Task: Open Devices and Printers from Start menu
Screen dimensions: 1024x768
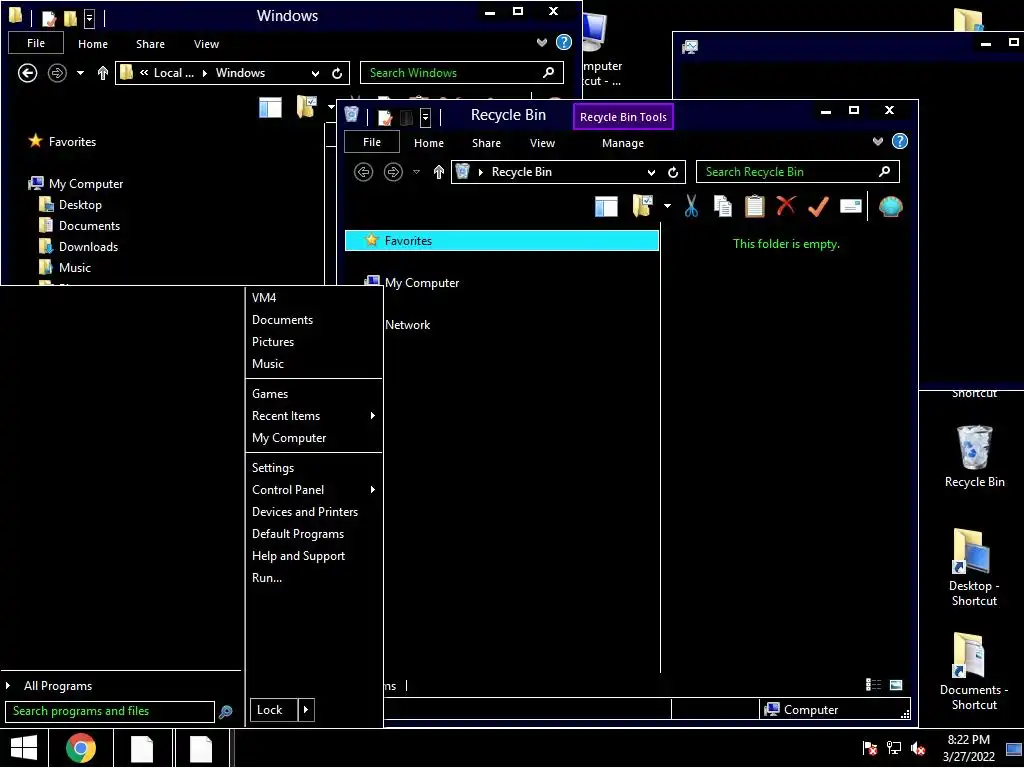Action: point(305,512)
